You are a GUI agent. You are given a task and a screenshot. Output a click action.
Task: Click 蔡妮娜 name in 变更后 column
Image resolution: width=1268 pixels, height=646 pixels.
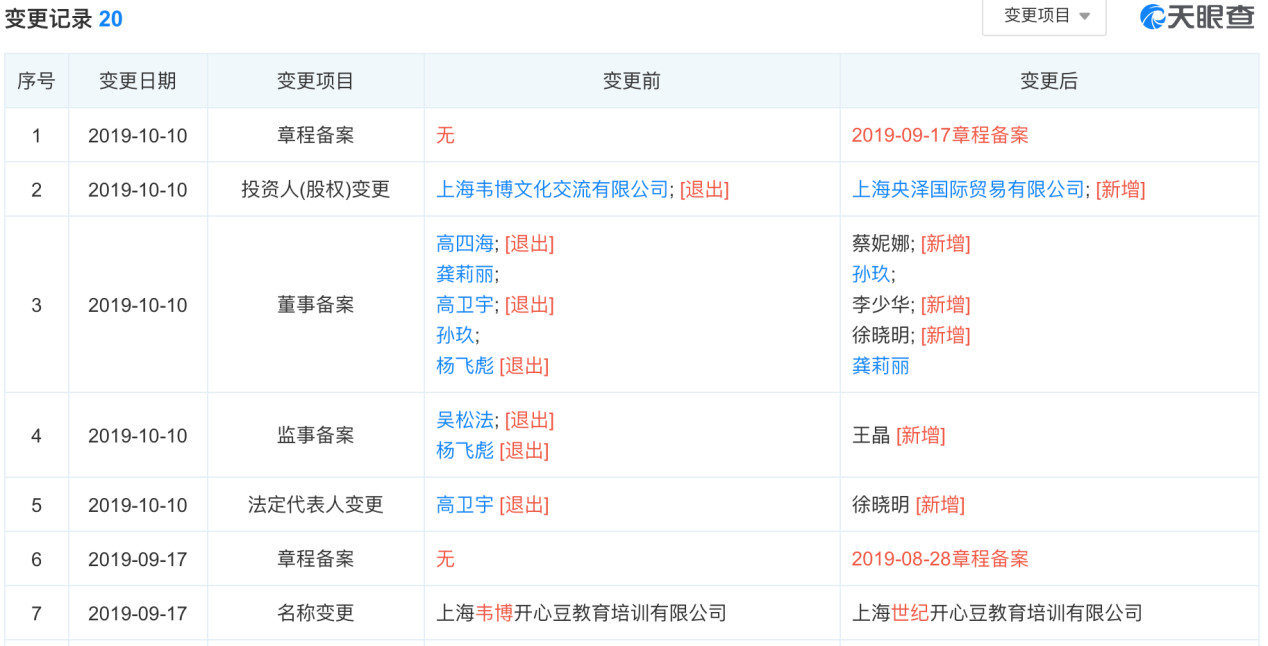pos(881,243)
